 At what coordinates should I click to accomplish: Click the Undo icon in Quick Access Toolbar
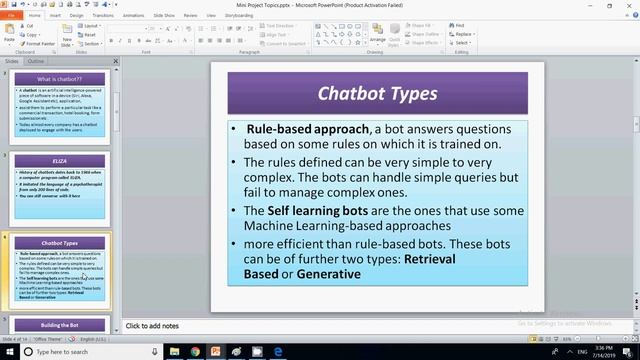pos(23,4)
